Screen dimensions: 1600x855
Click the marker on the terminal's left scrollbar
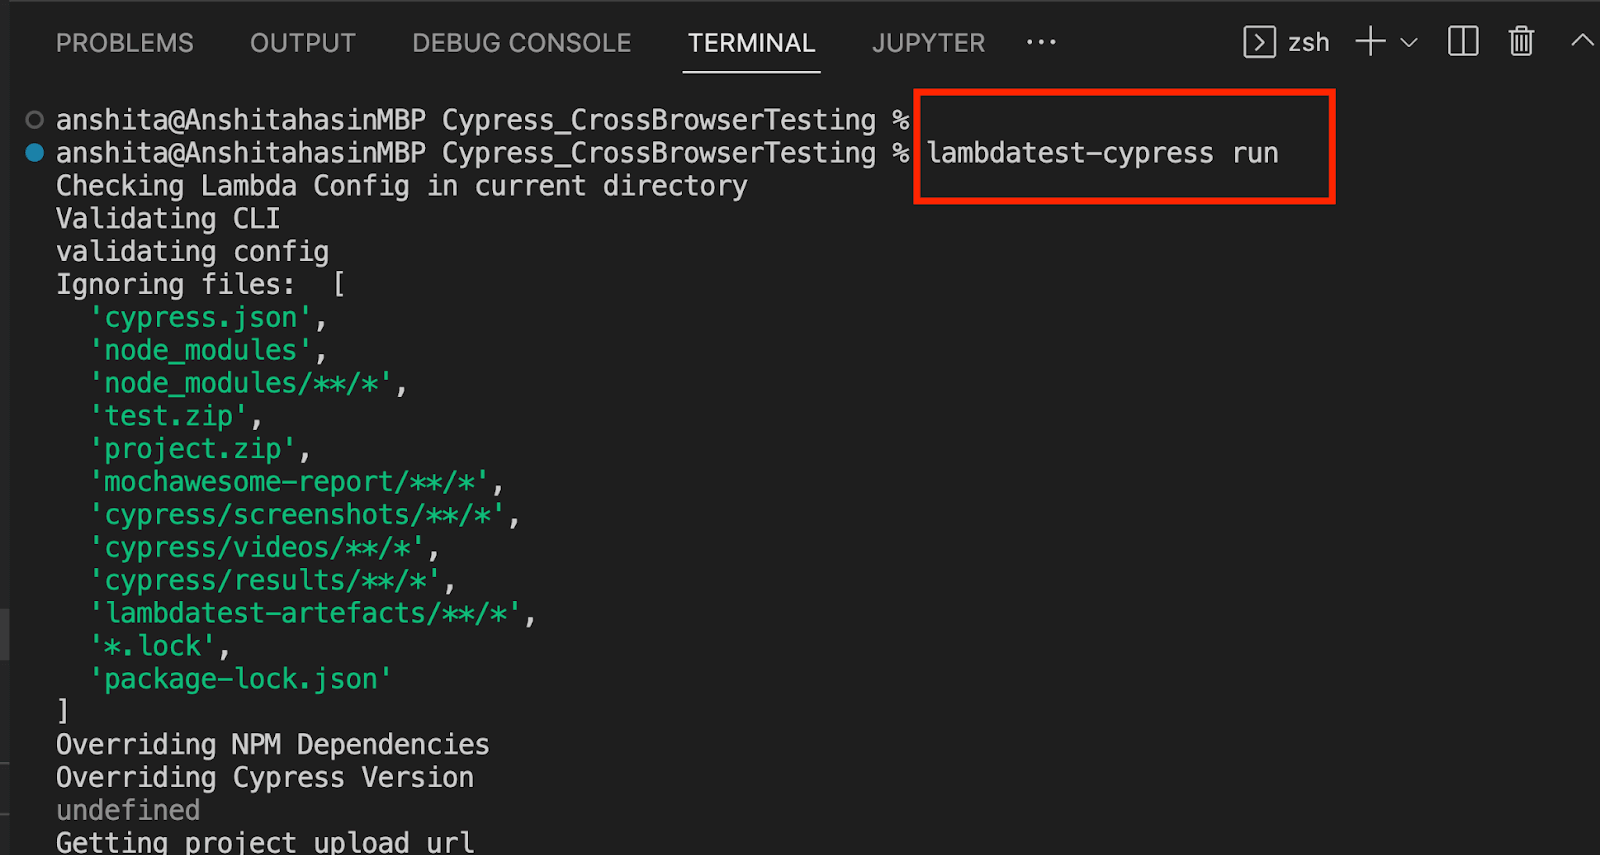[x=4, y=634]
